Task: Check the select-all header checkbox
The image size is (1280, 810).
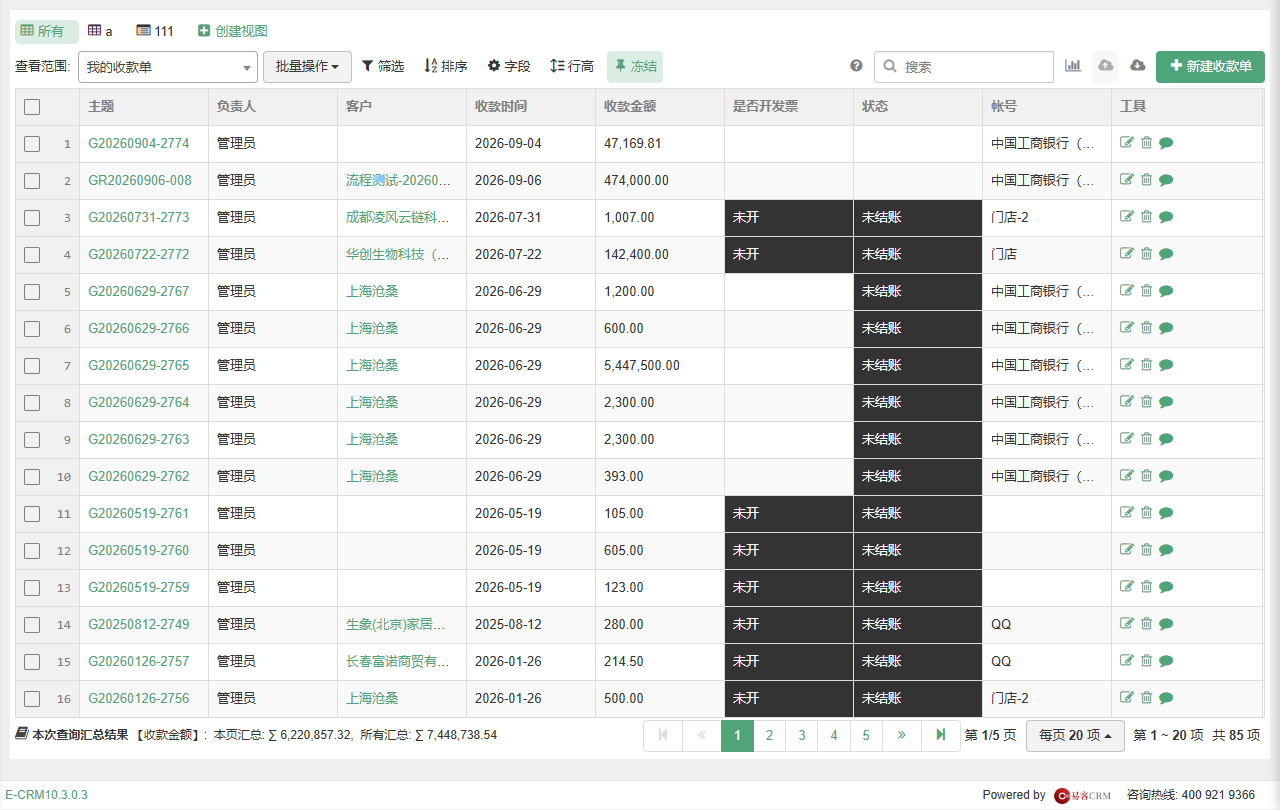Action: [32, 107]
